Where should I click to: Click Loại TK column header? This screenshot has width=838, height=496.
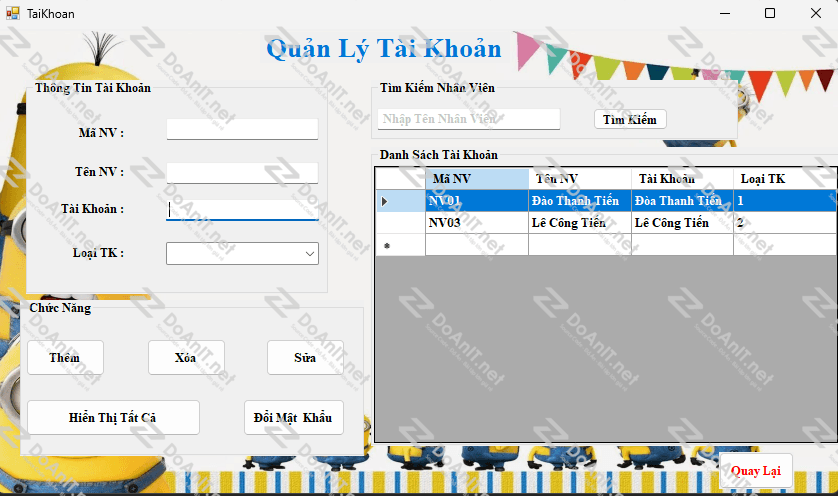point(785,179)
